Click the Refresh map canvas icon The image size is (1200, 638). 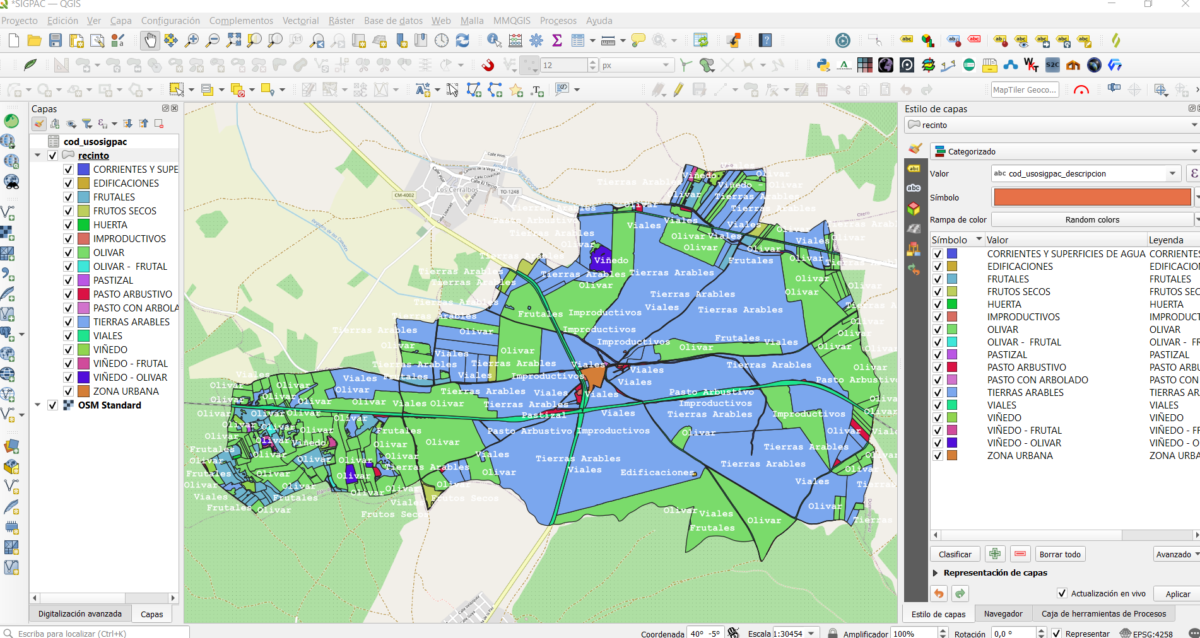point(462,41)
